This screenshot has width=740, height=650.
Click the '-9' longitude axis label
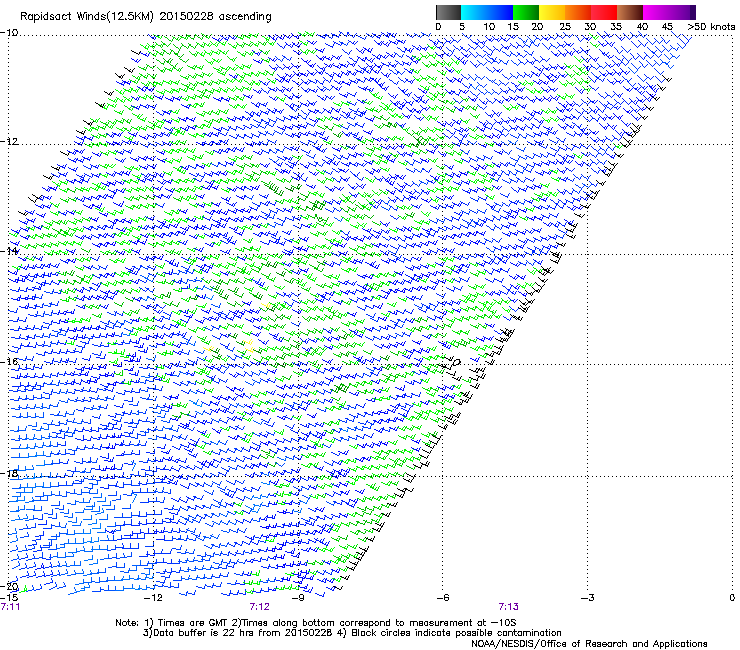click(298, 598)
